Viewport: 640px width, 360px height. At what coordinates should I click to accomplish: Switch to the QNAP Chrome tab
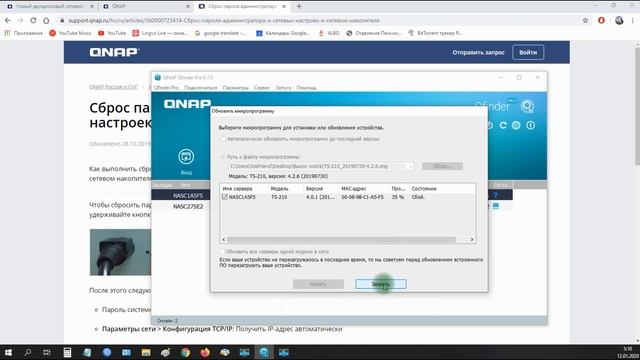point(145,6)
